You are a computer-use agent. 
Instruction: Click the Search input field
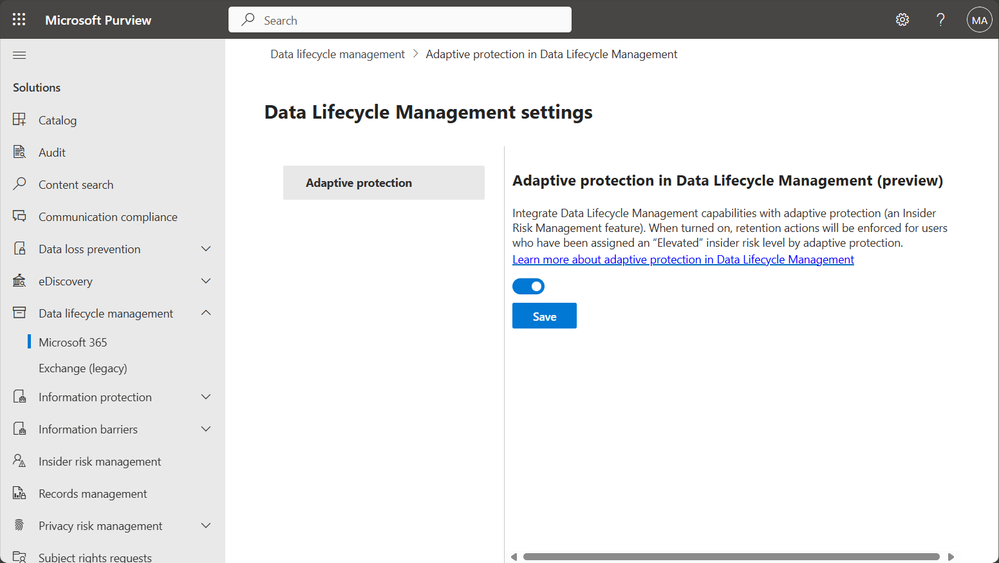click(x=400, y=20)
